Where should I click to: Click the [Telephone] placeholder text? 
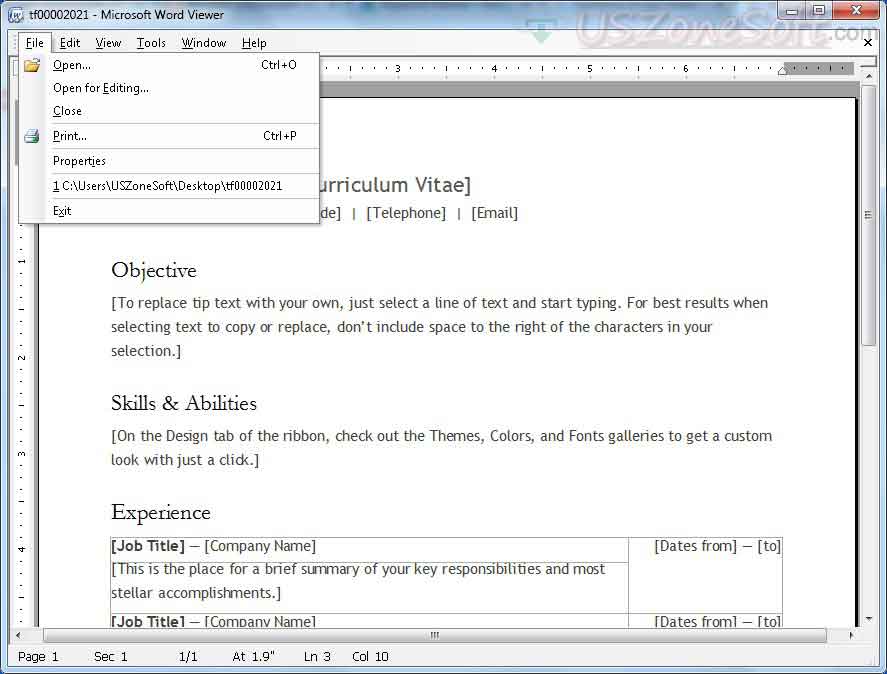406,213
